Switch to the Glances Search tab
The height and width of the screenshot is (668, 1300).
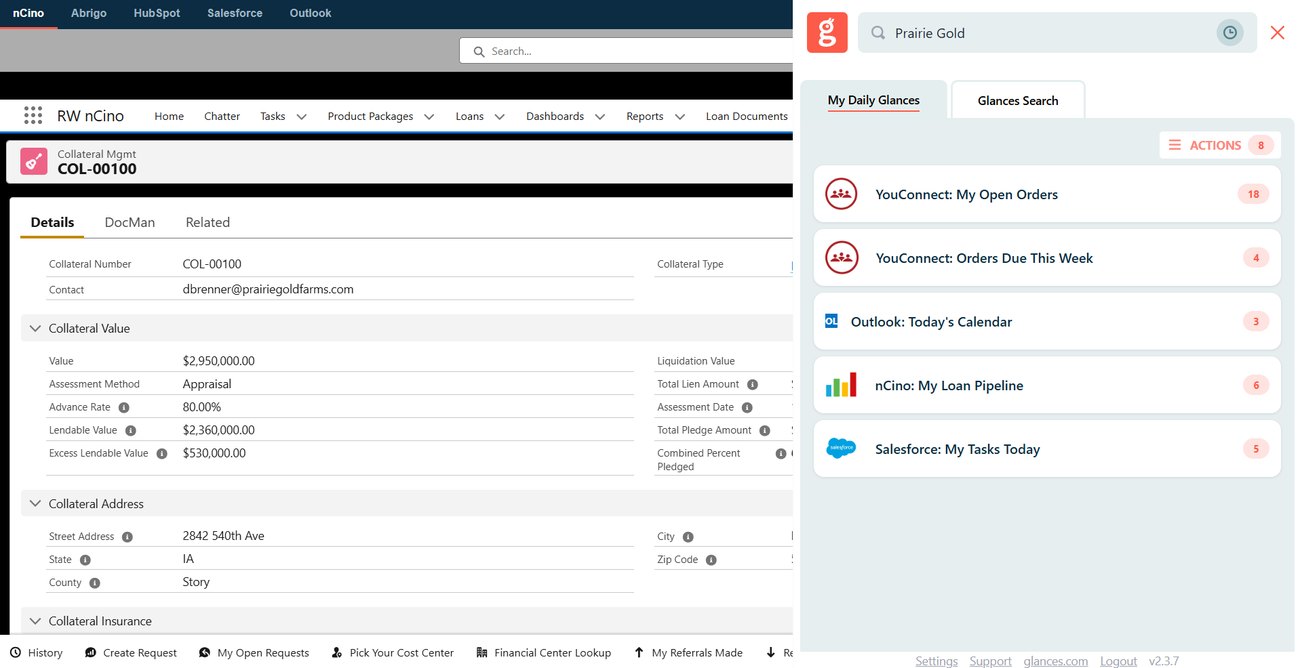pos(1018,100)
